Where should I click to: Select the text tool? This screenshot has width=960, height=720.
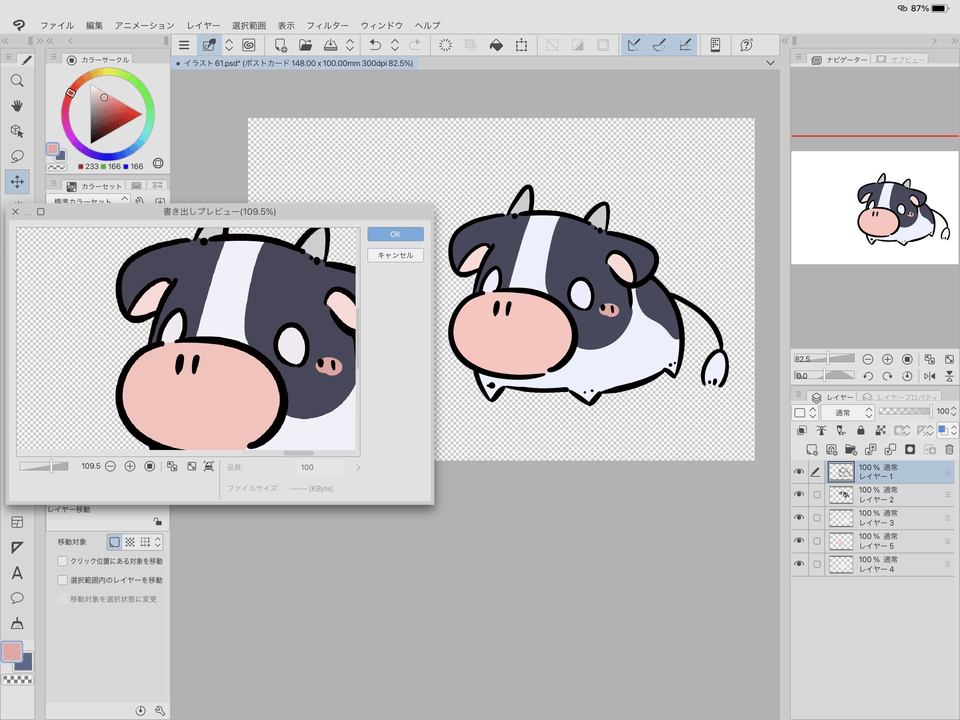tap(17, 573)
